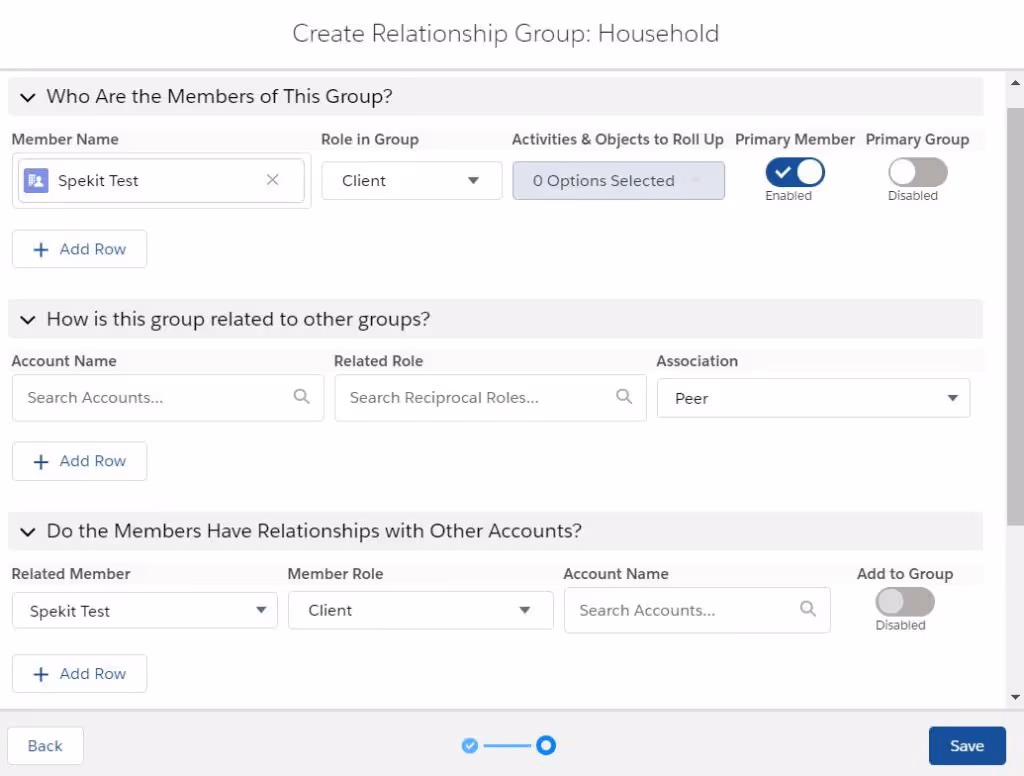
Task: Add Row in group relations section
Action: 79,461
